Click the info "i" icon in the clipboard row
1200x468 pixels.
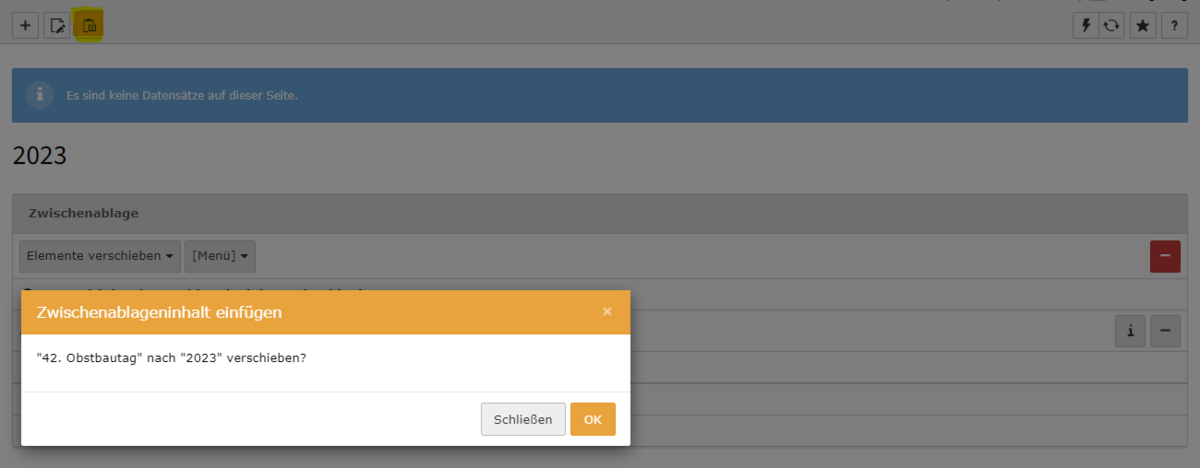1130,331
